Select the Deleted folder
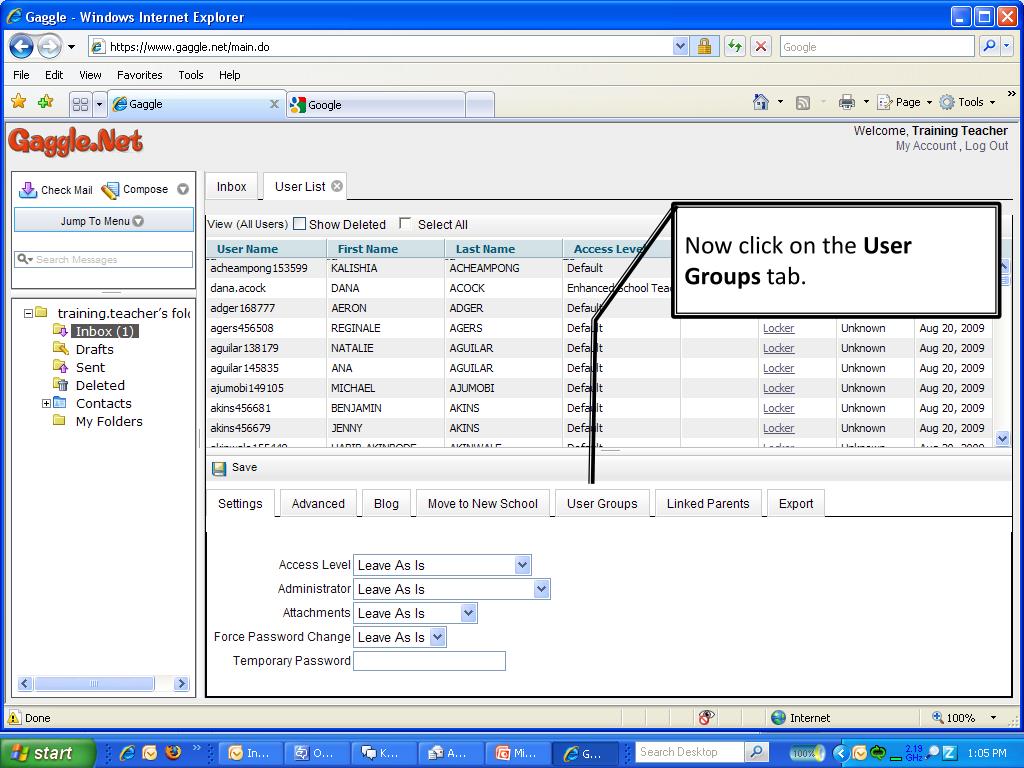 [100, 385]
